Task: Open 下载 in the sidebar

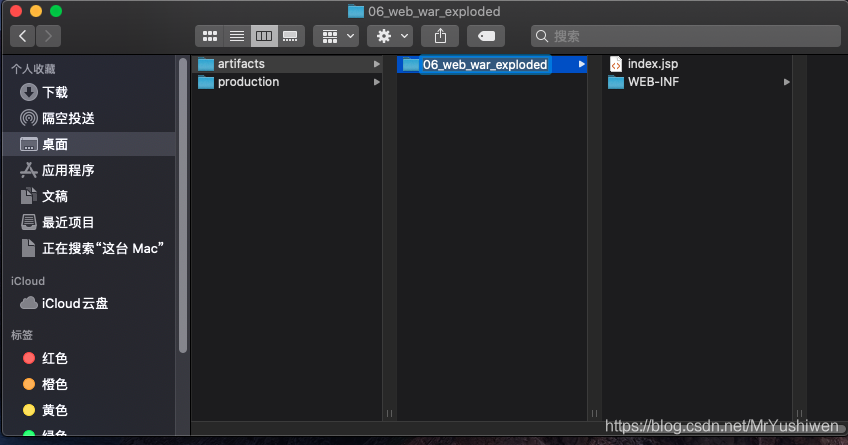Action: coord(89,92)
